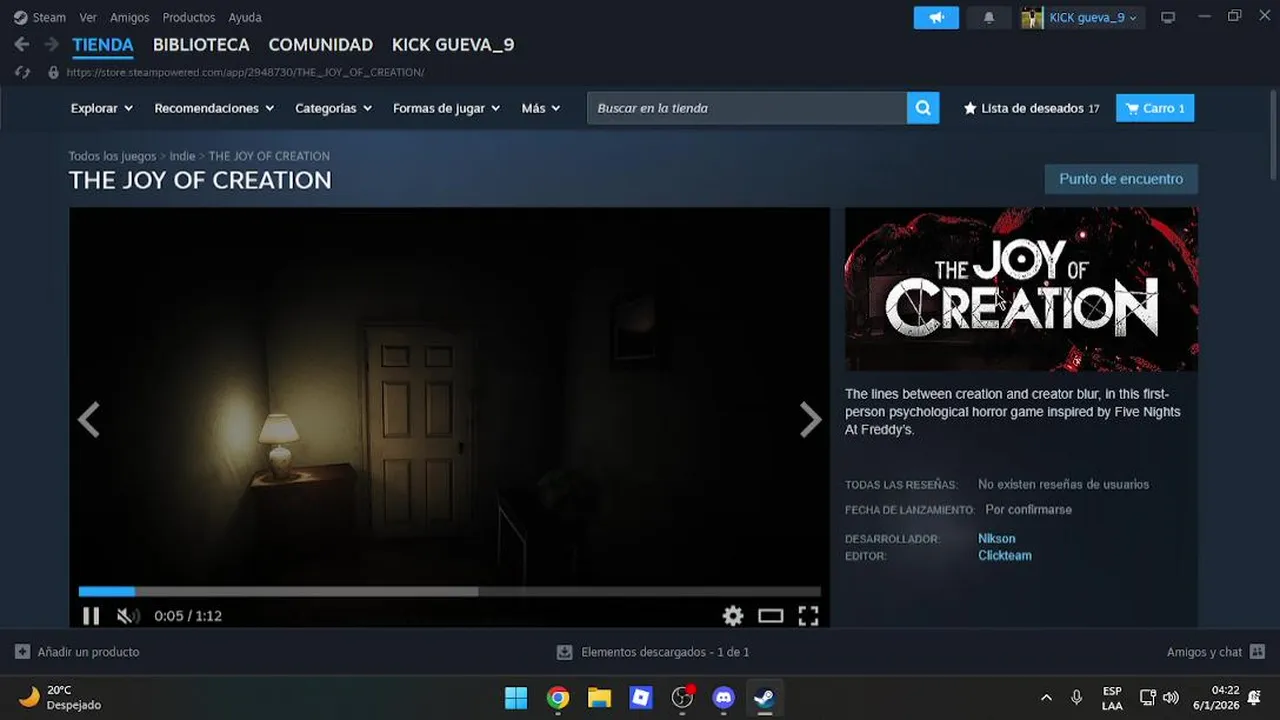This screenshot has height=720, width=1280.
Task: Open the volume tray control
Action: pyautogui.click(x=1171, y=697)
